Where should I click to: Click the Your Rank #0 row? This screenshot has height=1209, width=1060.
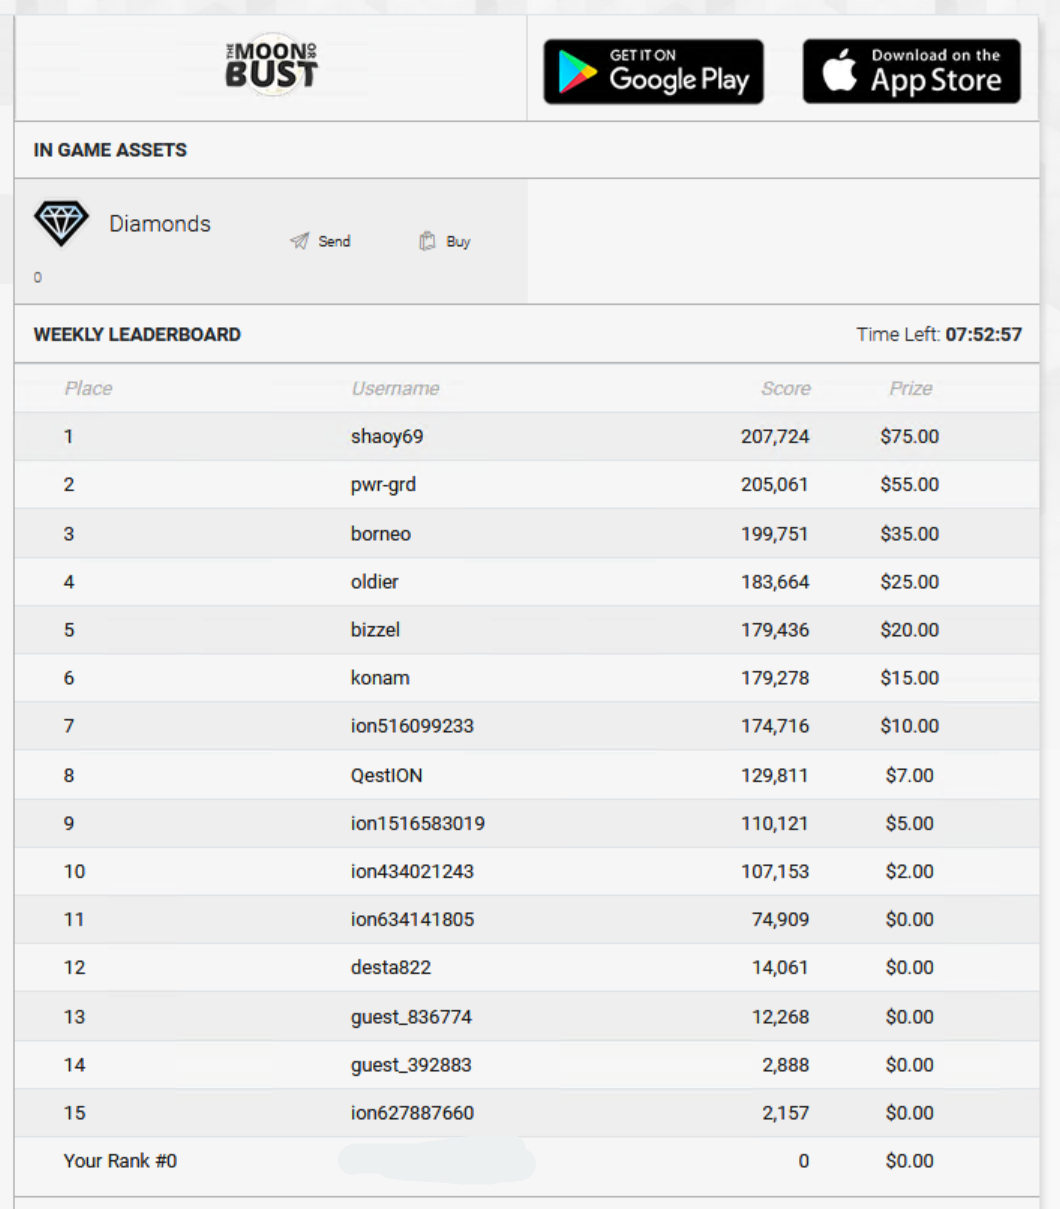click(x=527, y=1161)
